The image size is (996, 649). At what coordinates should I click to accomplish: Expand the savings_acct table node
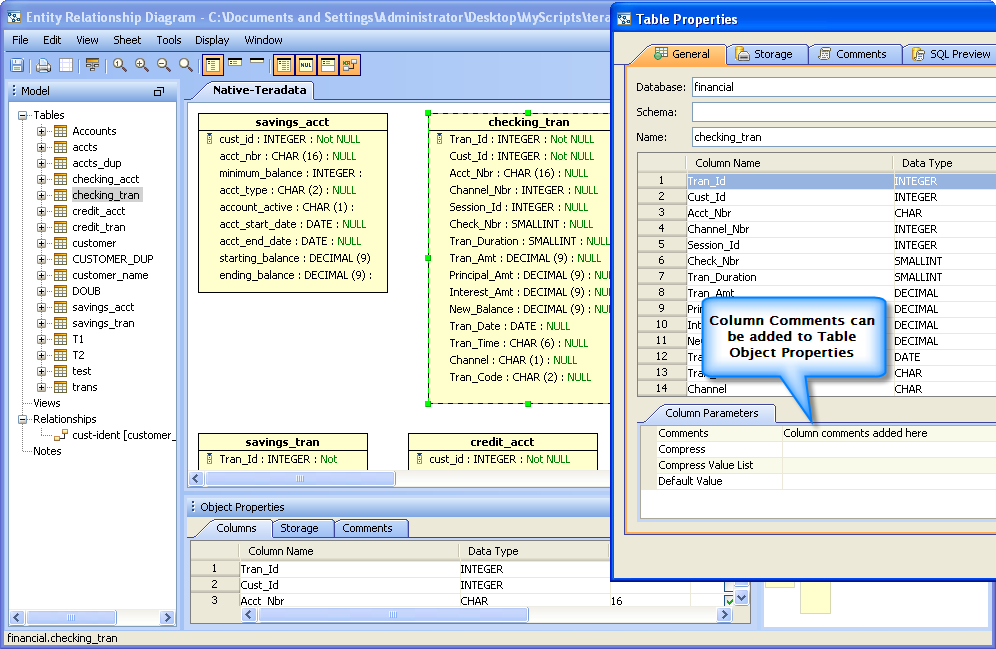(42, 307)
